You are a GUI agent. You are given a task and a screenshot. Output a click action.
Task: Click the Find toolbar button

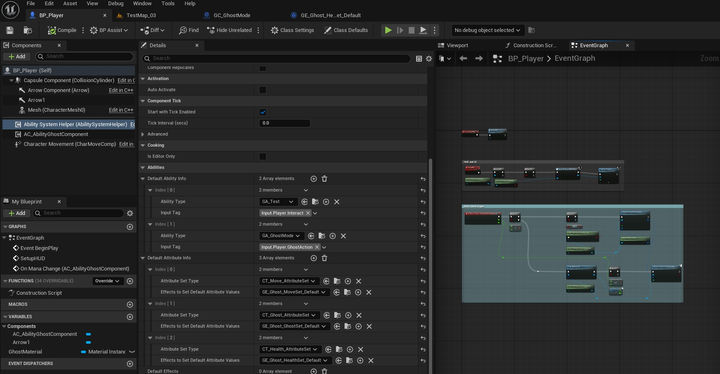point(189,30)
